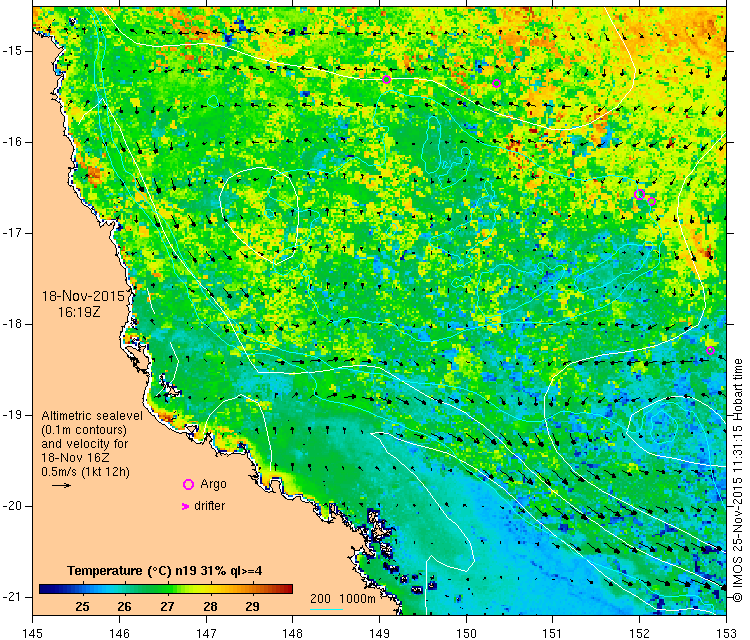The height and width of the screenshot is (640, 750).
Task: Click the 'Altimetric sealevel' caption text
Action: point(92,416)
